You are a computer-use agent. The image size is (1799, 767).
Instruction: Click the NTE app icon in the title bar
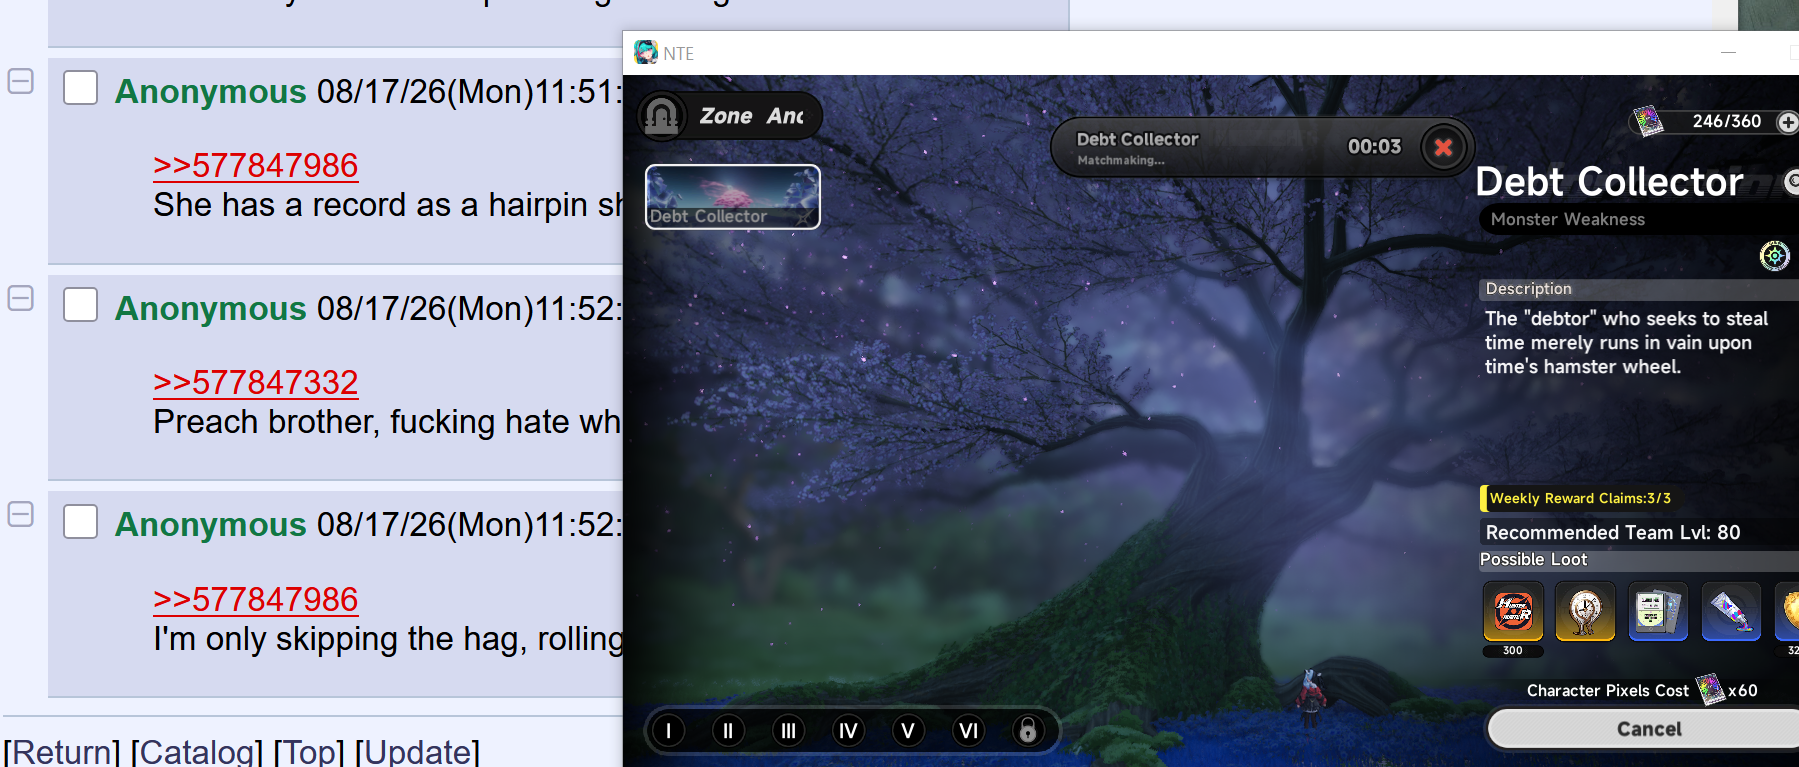click(646, 52)
